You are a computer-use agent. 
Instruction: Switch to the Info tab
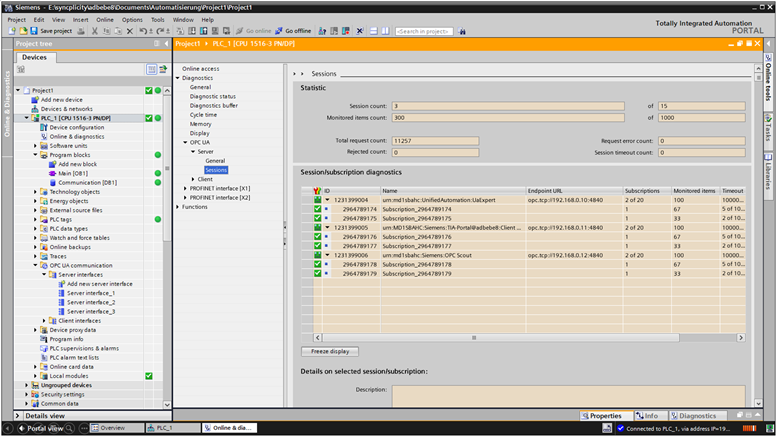pyautogui.click(x=650, y=416)
